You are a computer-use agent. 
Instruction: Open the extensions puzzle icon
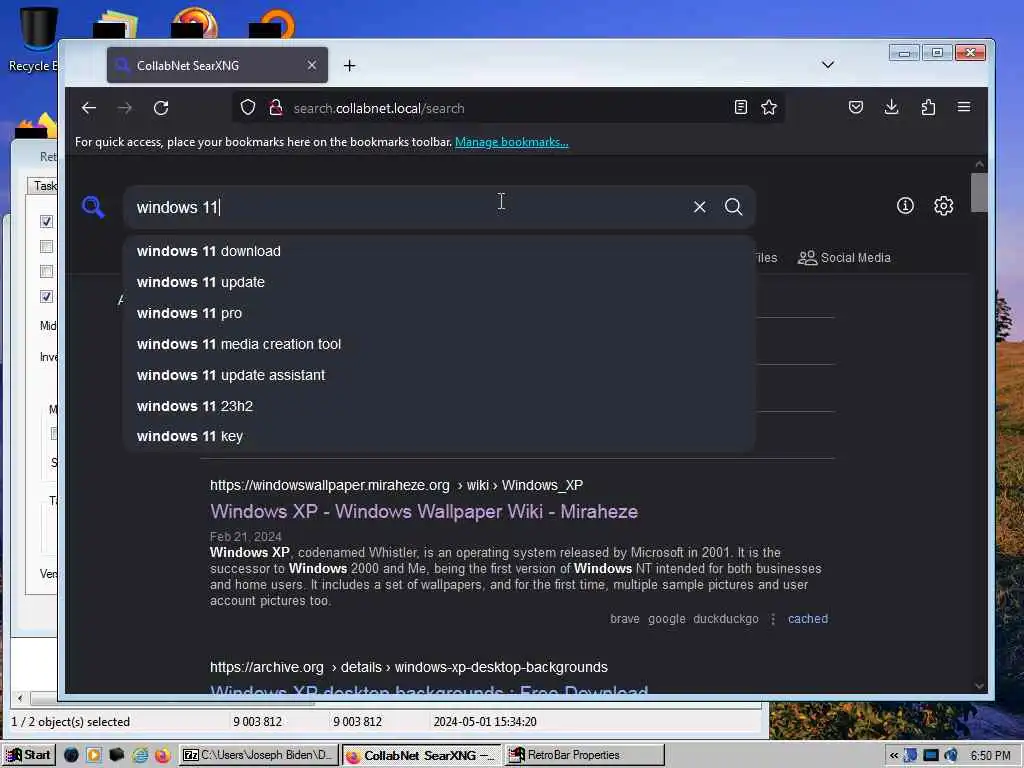click(928, 107)
